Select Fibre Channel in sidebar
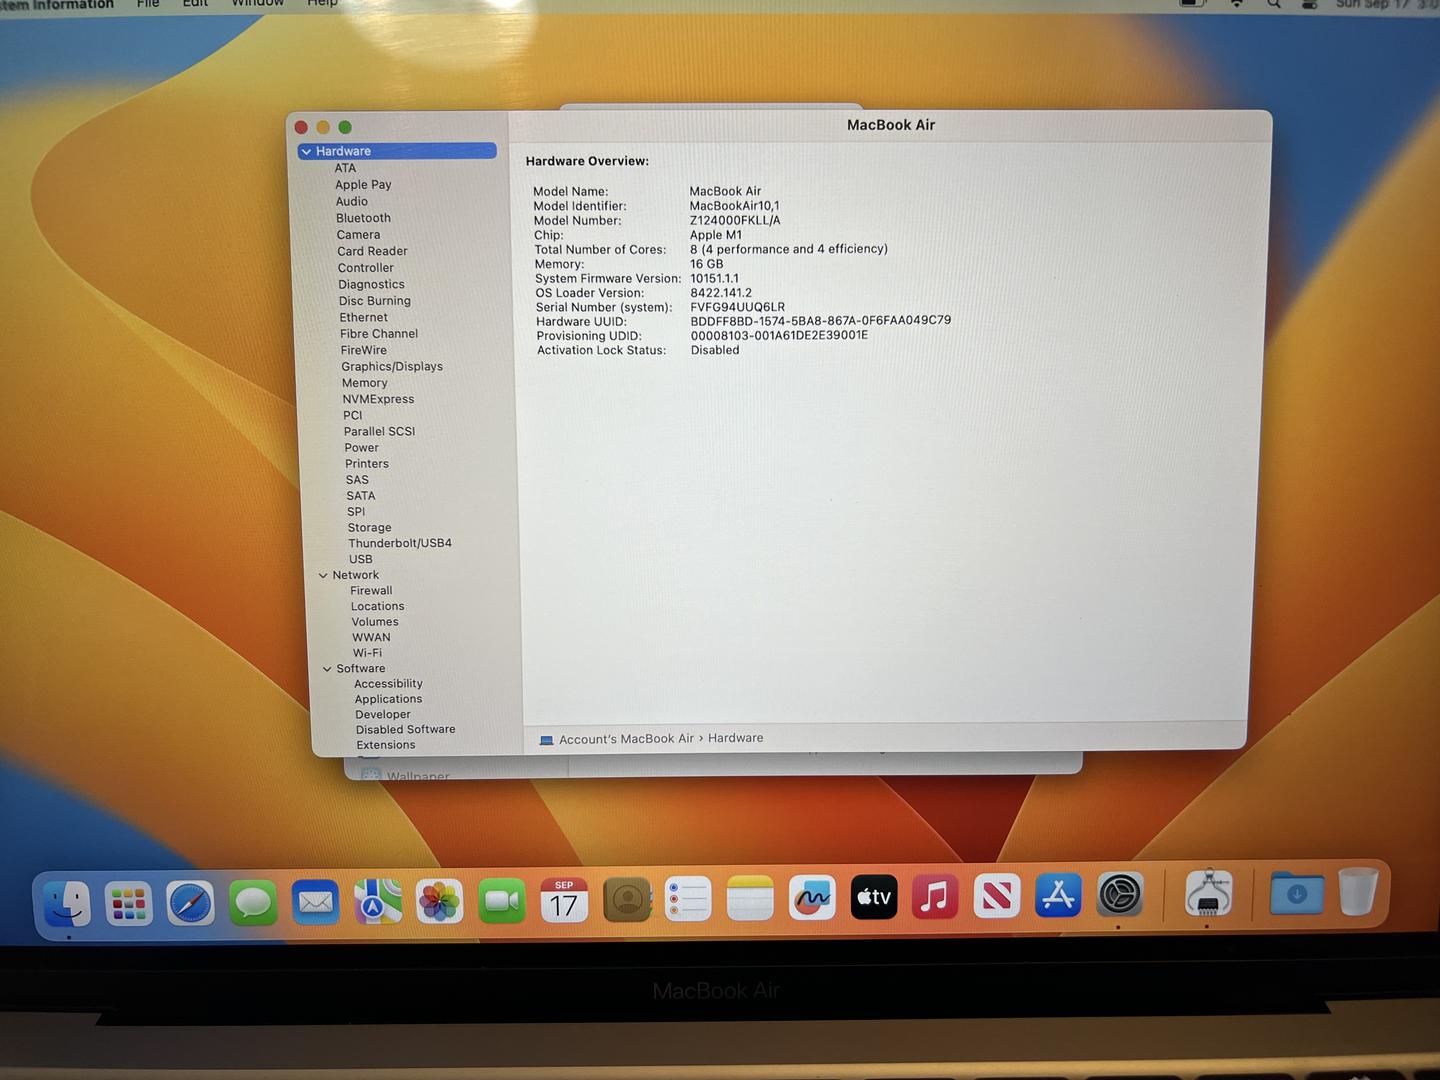Image resolution: width=1440 pixels, height=1080 pixels. pyautogui.click(x=379, y=334)
